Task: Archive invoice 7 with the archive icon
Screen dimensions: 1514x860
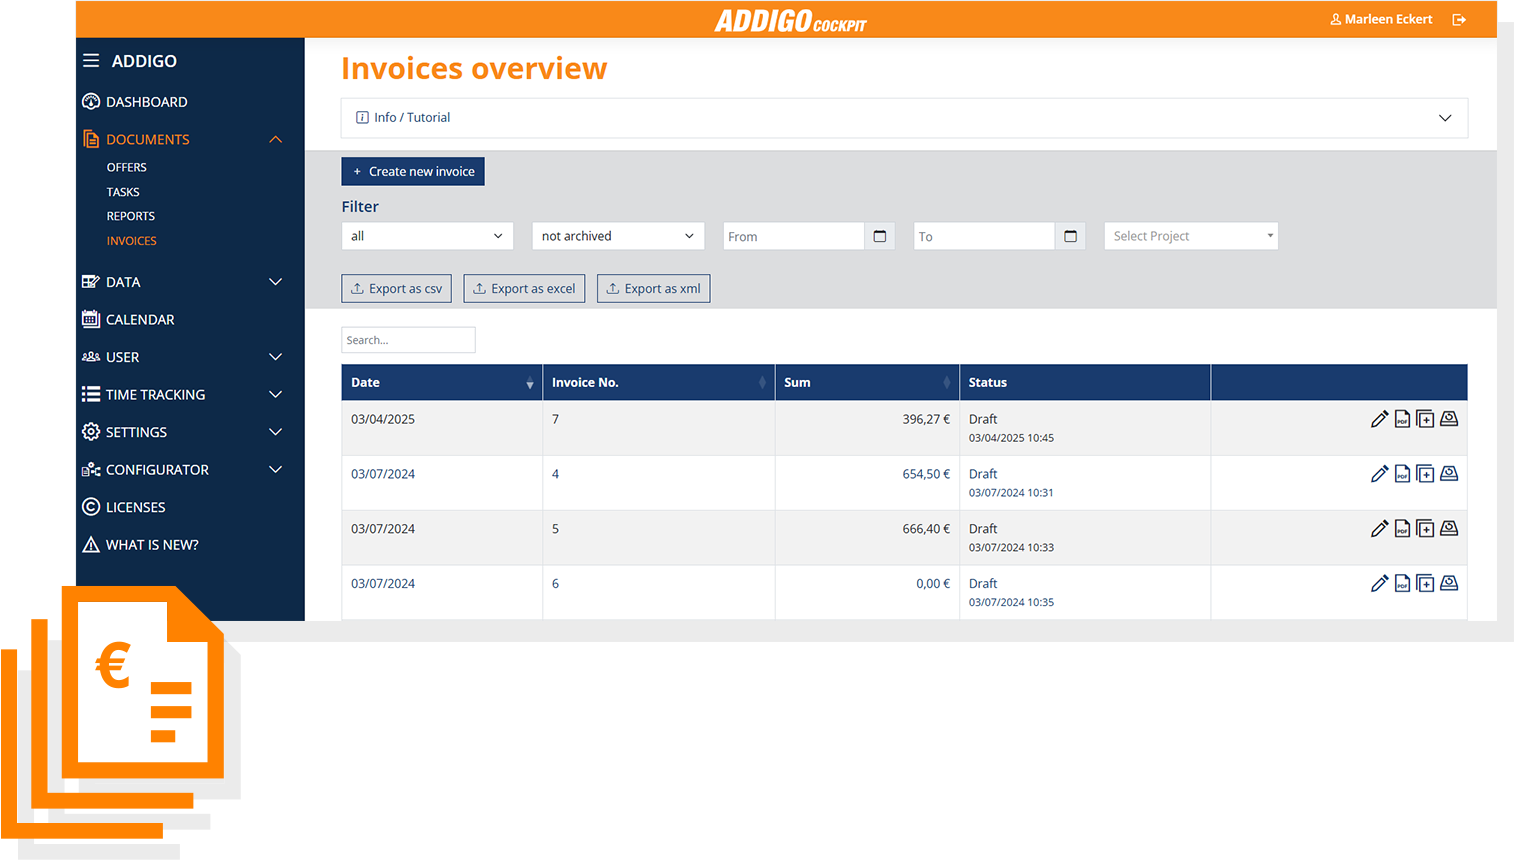Action: pyautogui.click(x=1449, y=419)
